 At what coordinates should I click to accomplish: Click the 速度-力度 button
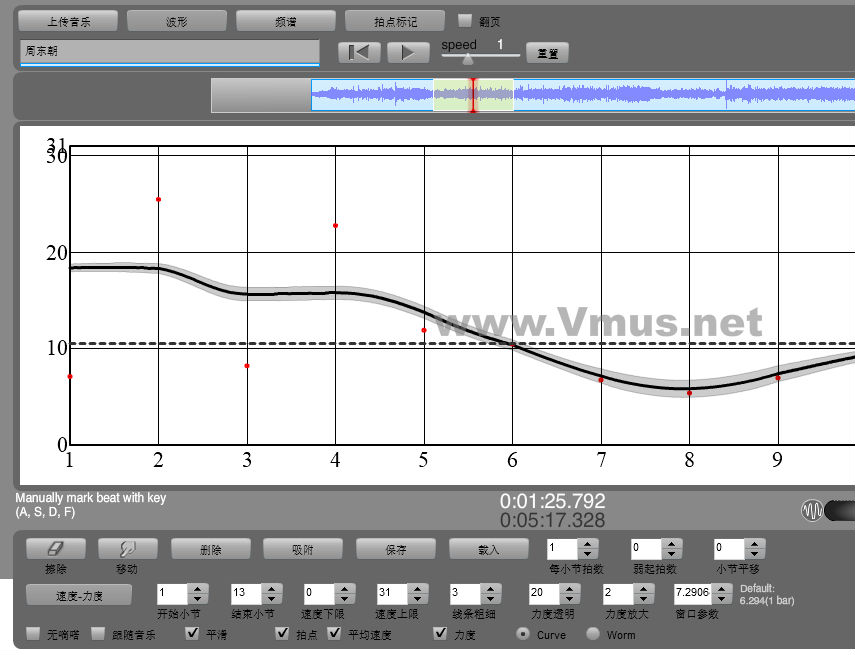[x=79, y=595]
